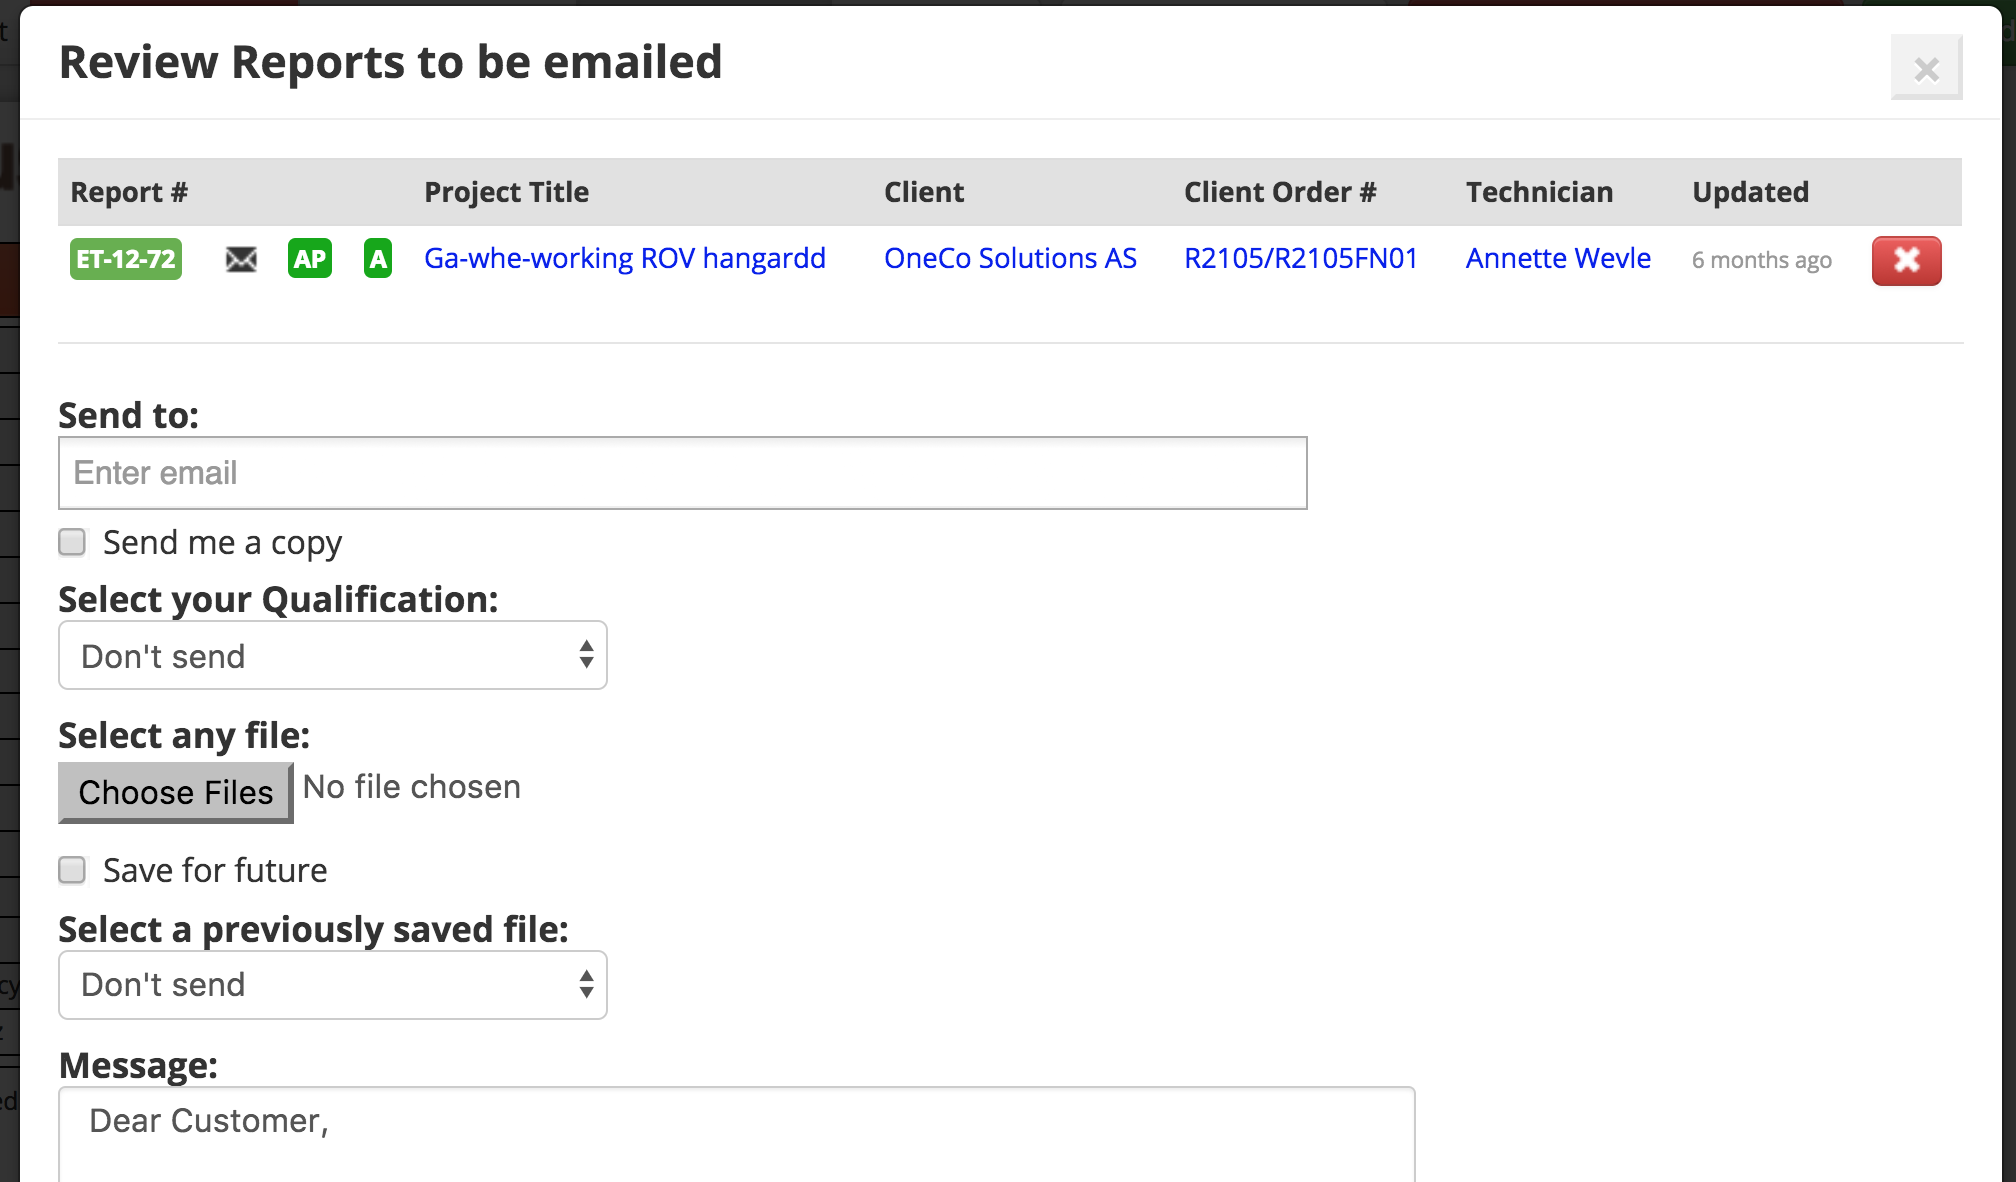Click the Report # column header

[x=129, y=192]
